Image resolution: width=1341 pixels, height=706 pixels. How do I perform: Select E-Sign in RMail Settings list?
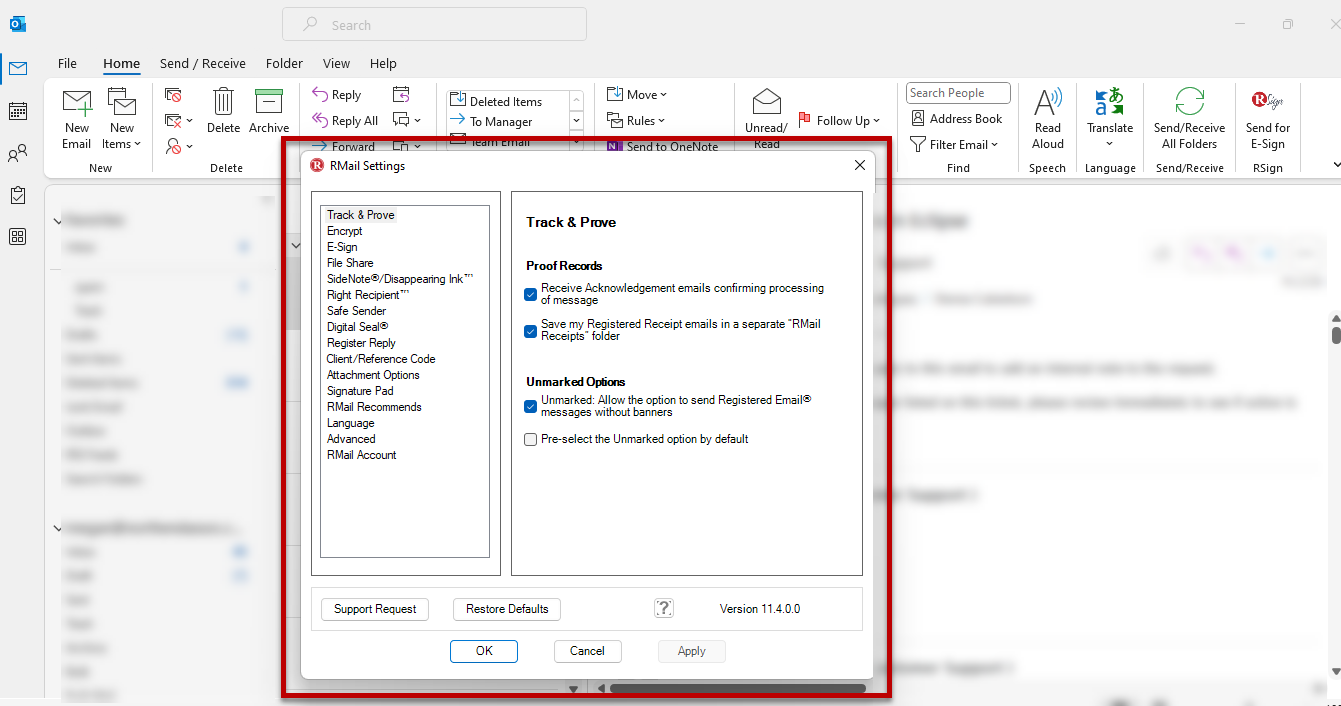(x=341, y=247)
